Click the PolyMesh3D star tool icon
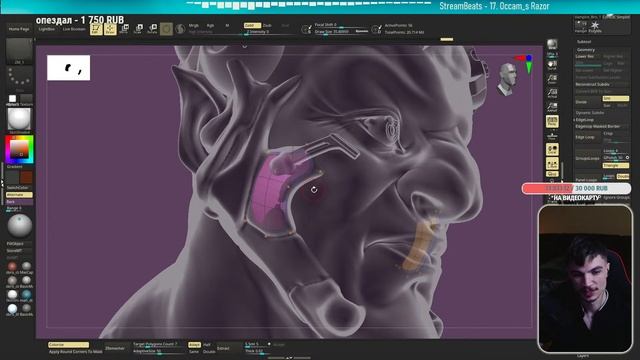The image size is (640, 360). [595, 26]
